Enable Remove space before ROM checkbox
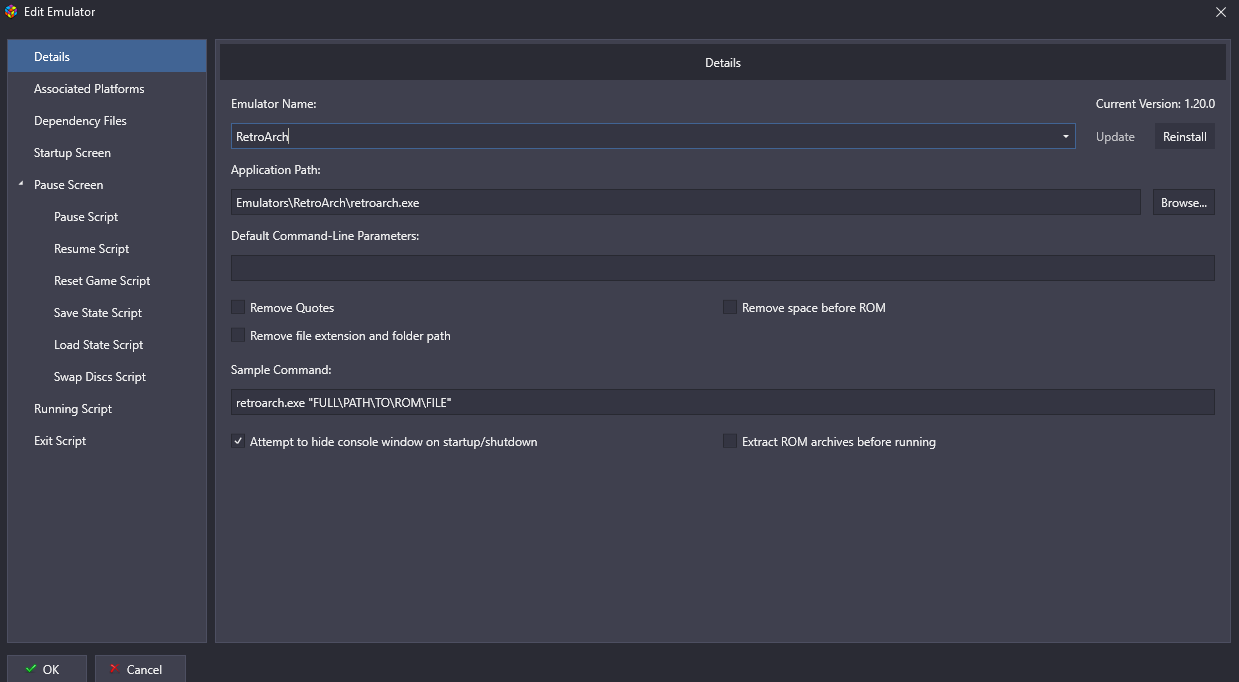Viewport: 1239px width, 682px height. pos(730,308)
